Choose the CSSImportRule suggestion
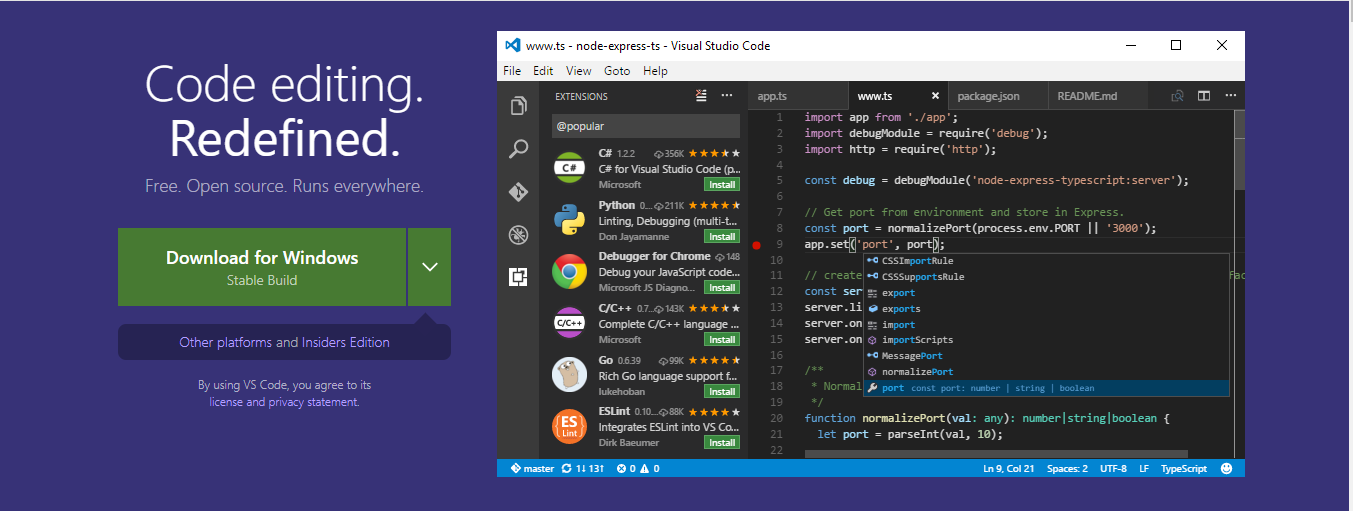Screen dimensions: 1353x511 tap(1046, 261)
